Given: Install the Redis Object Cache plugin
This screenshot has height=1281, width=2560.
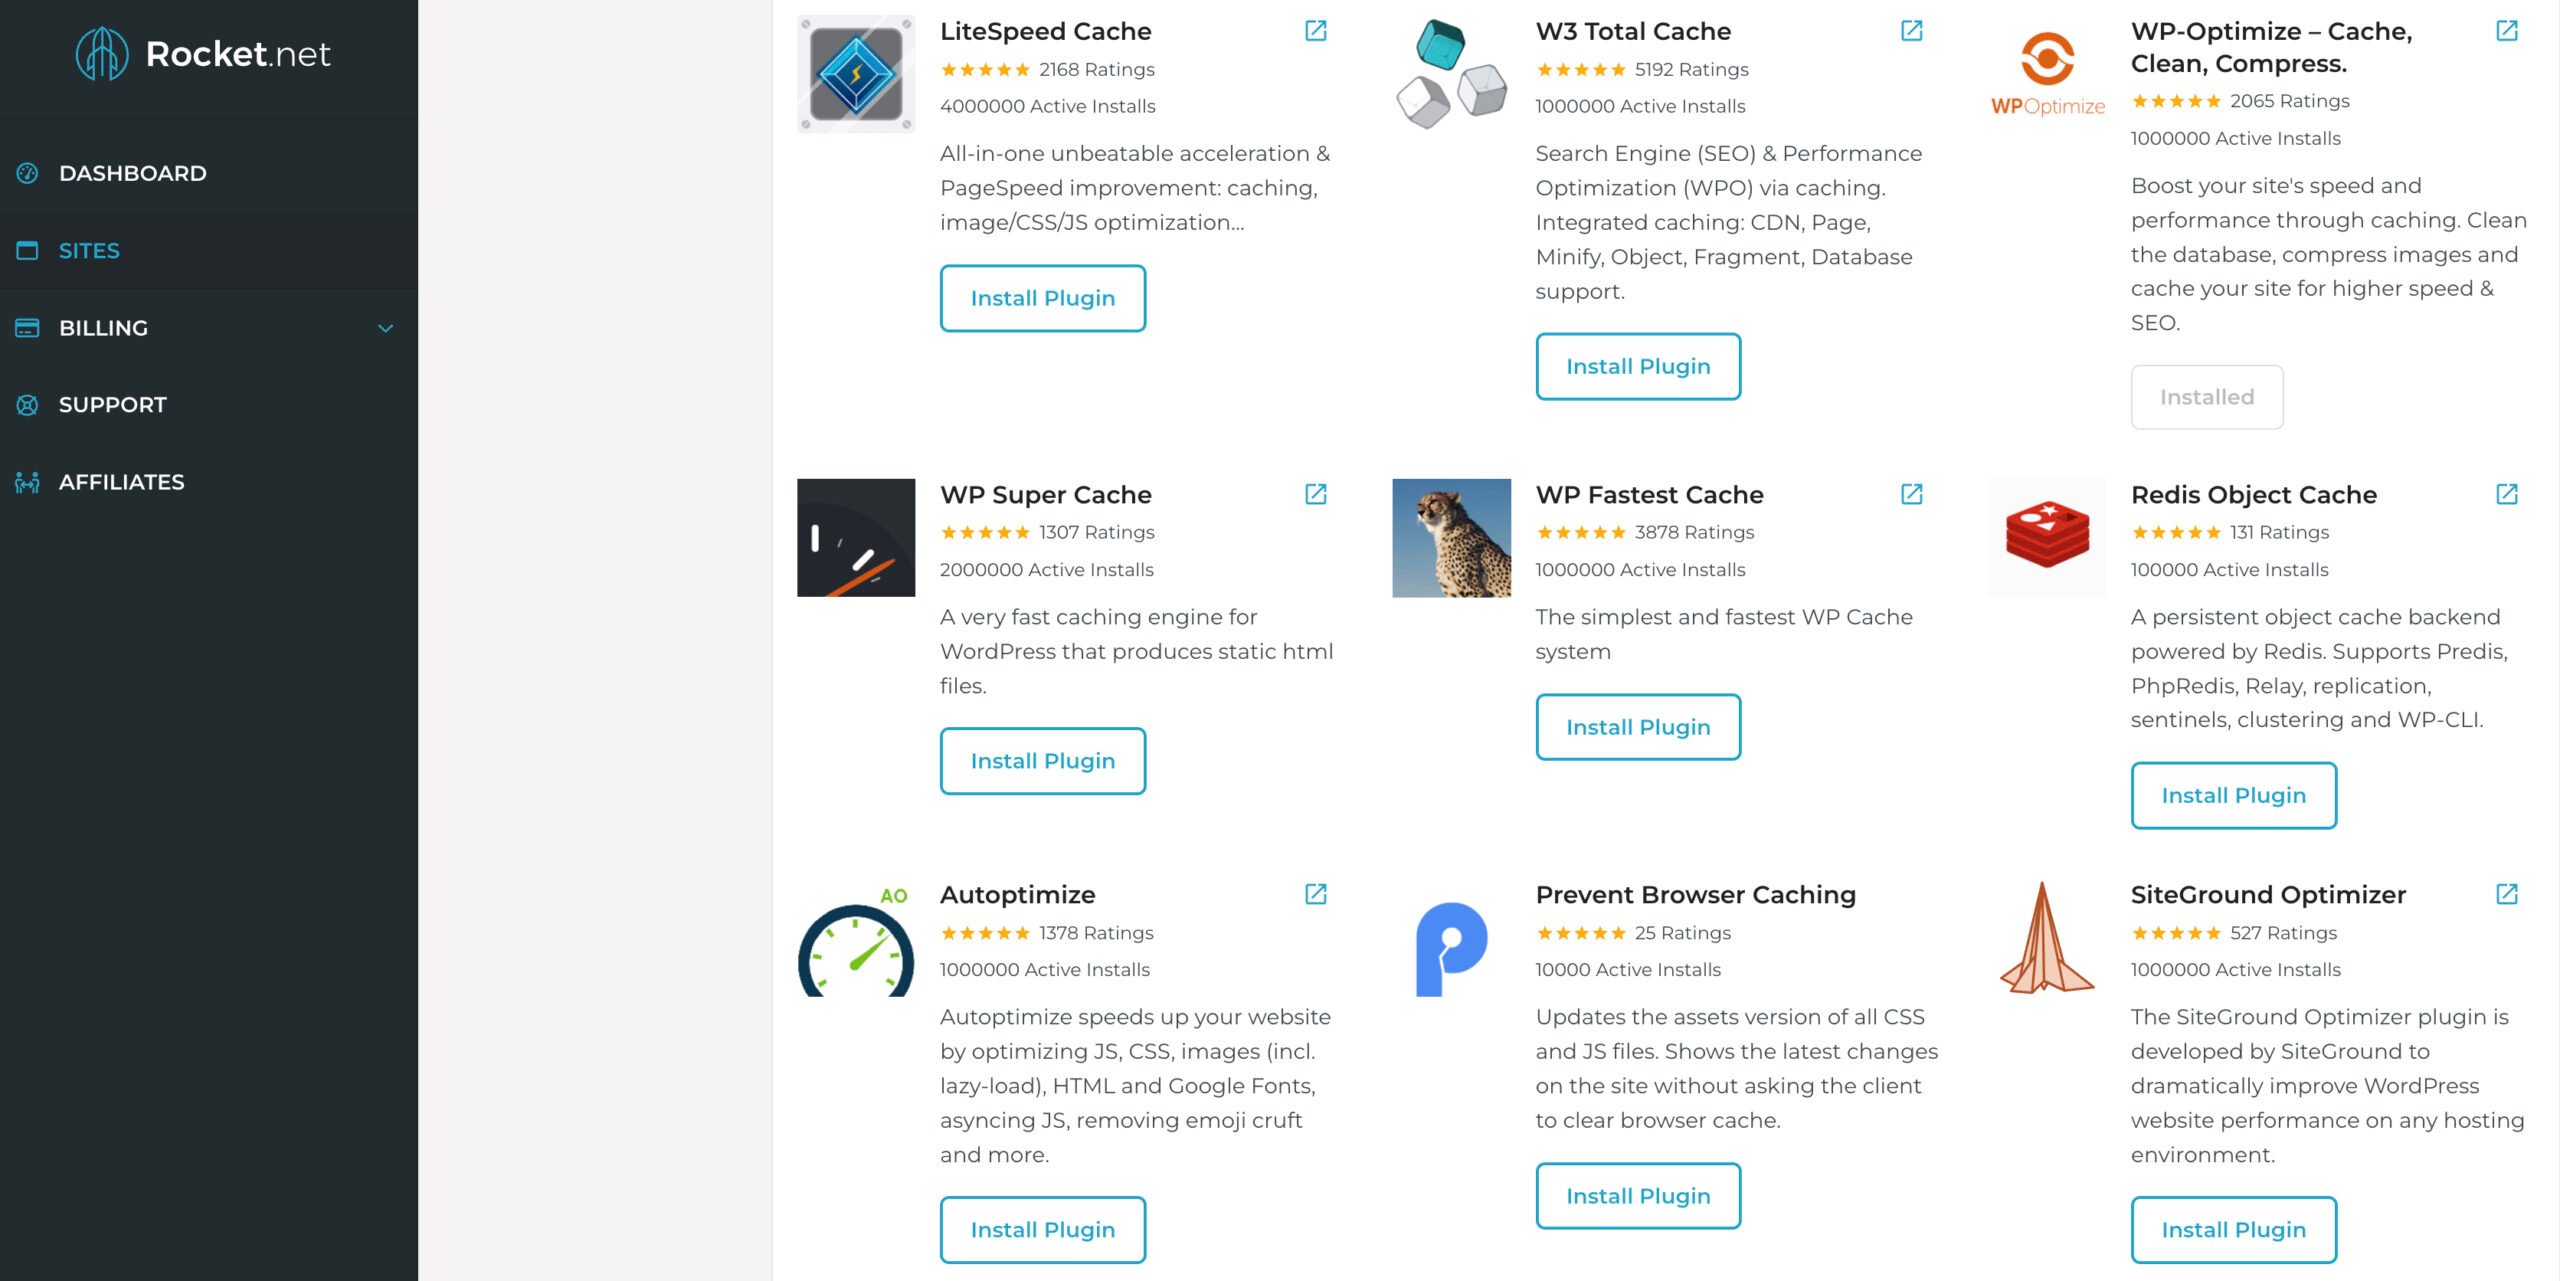Looking at the screenshot, I should coord(2233,795).
